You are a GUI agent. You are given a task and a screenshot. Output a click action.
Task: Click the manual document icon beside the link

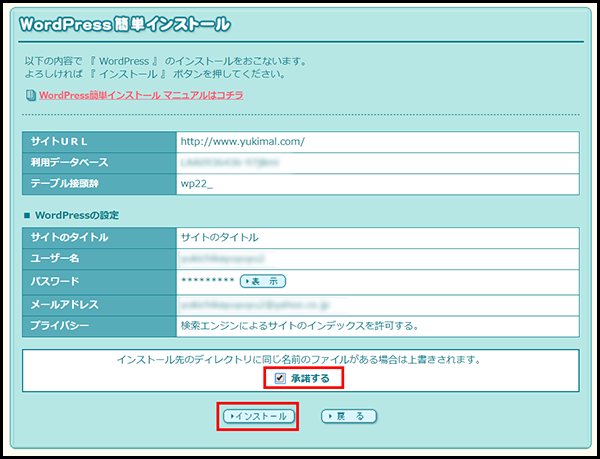[x=31, y=96]
